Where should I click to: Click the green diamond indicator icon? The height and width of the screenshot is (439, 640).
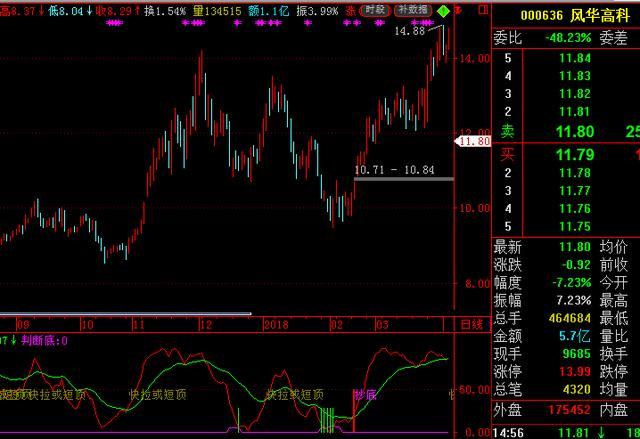click(443, 10)
